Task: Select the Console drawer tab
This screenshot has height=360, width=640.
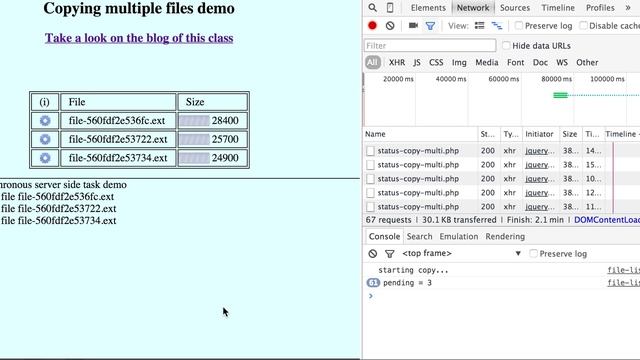Action: (x=384, y=236)
